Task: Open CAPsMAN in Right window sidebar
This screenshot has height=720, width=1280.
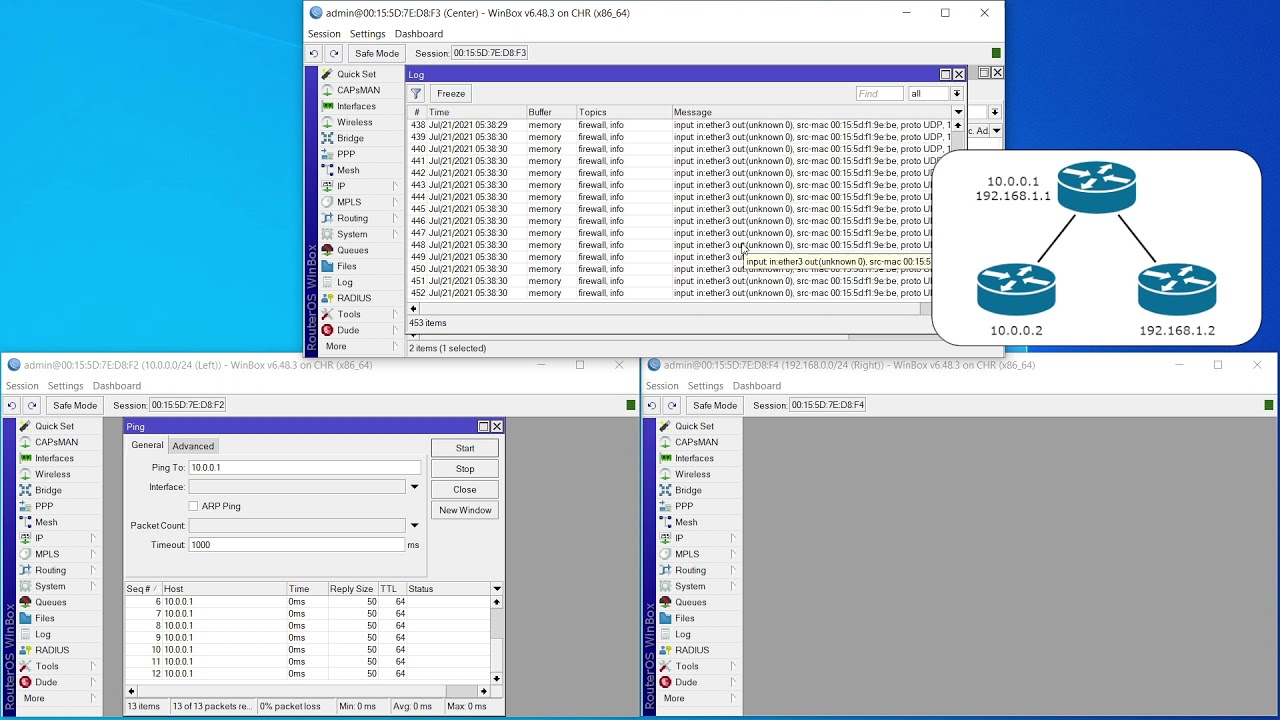Action: click(x=696, y=442)
